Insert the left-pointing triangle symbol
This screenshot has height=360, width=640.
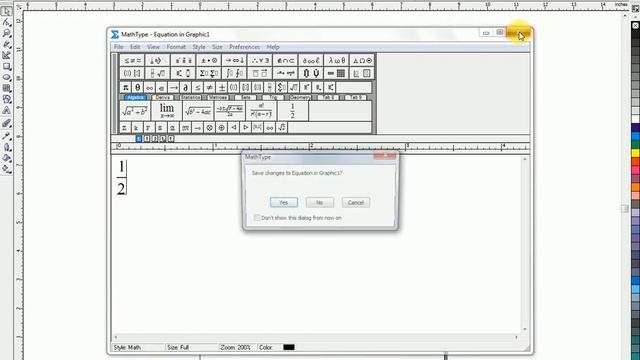tap(233, 128)
